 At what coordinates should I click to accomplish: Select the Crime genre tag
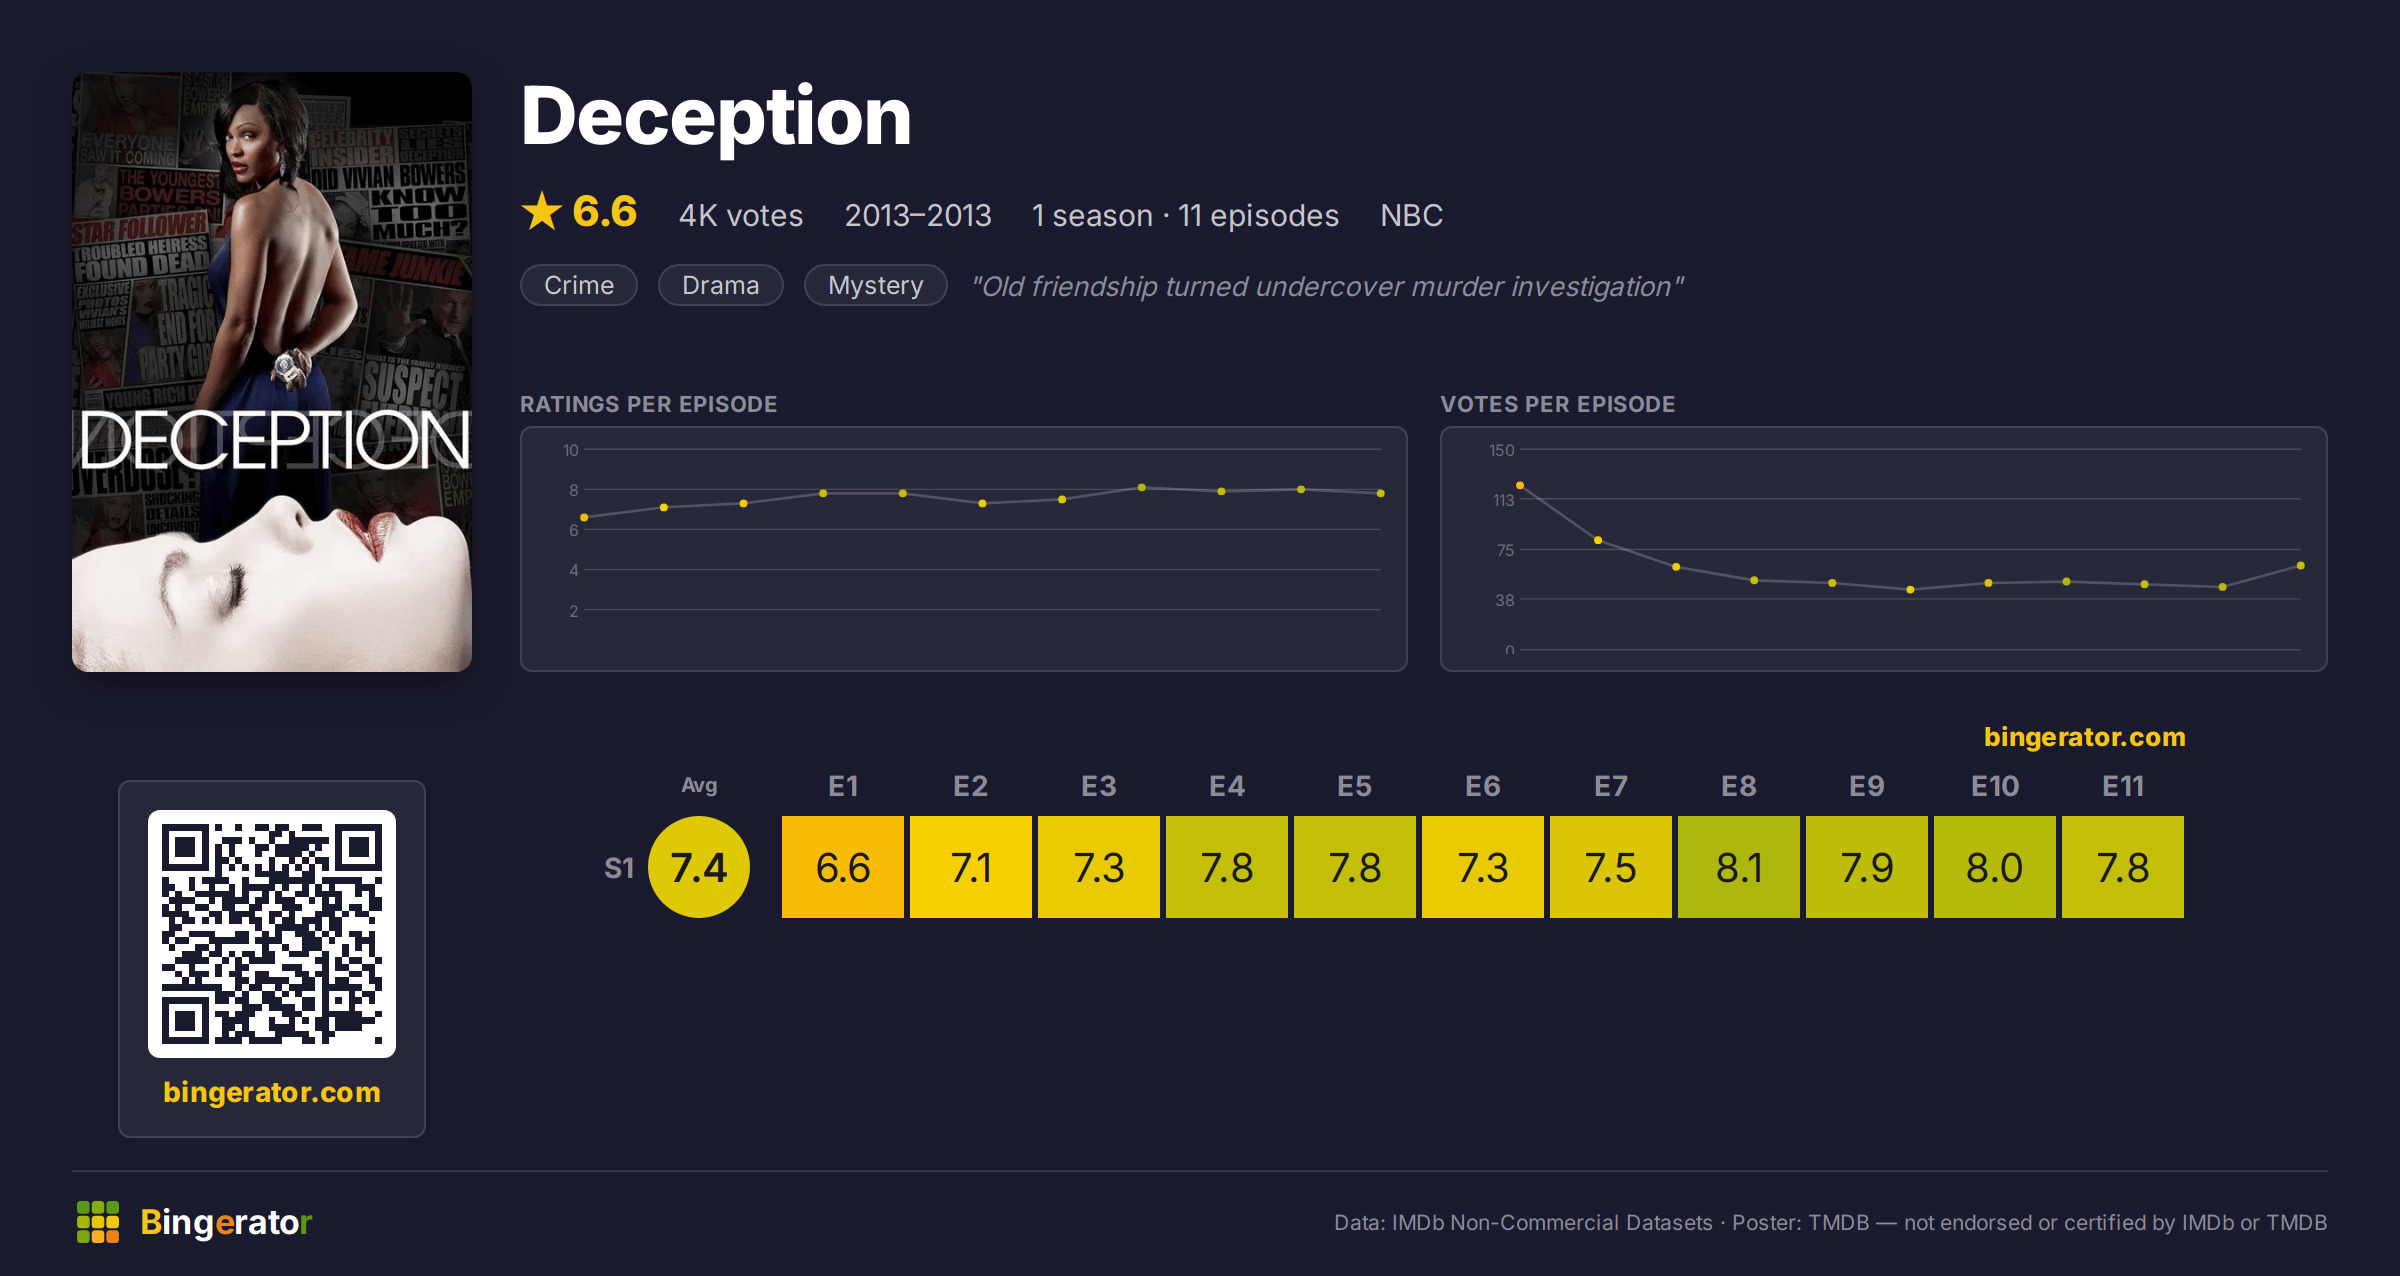point(579,285)
